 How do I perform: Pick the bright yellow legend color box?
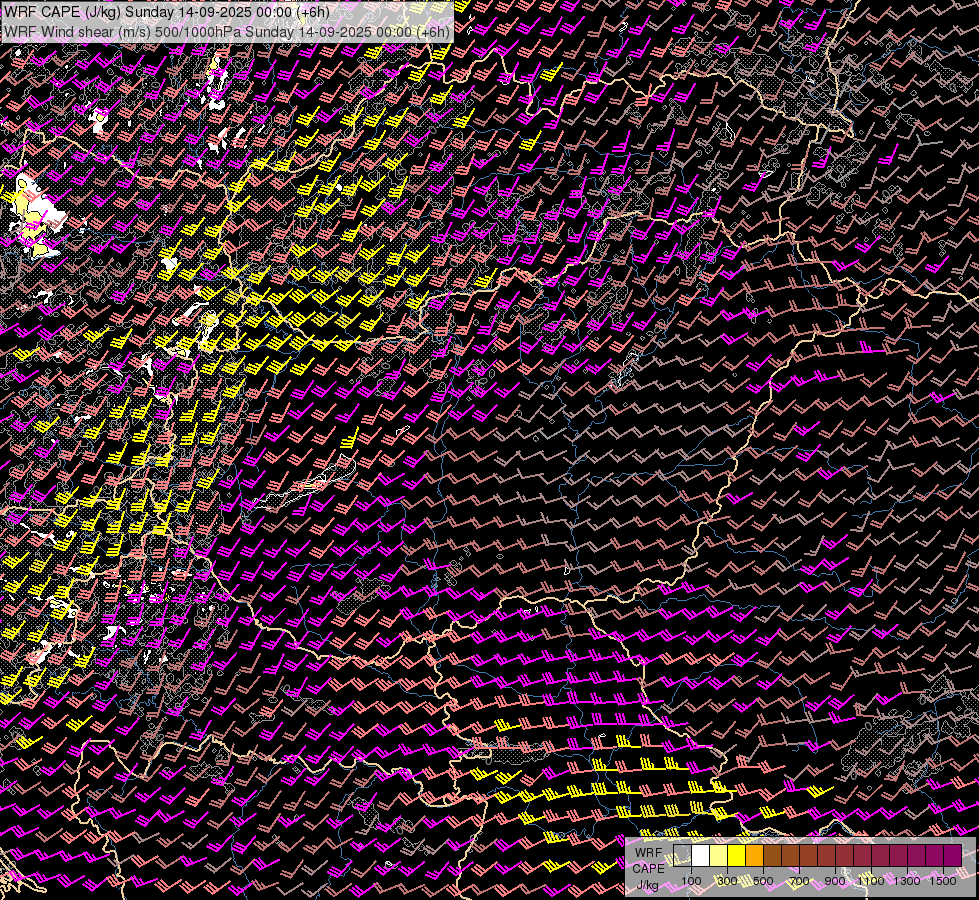click(x=737, y=856)
